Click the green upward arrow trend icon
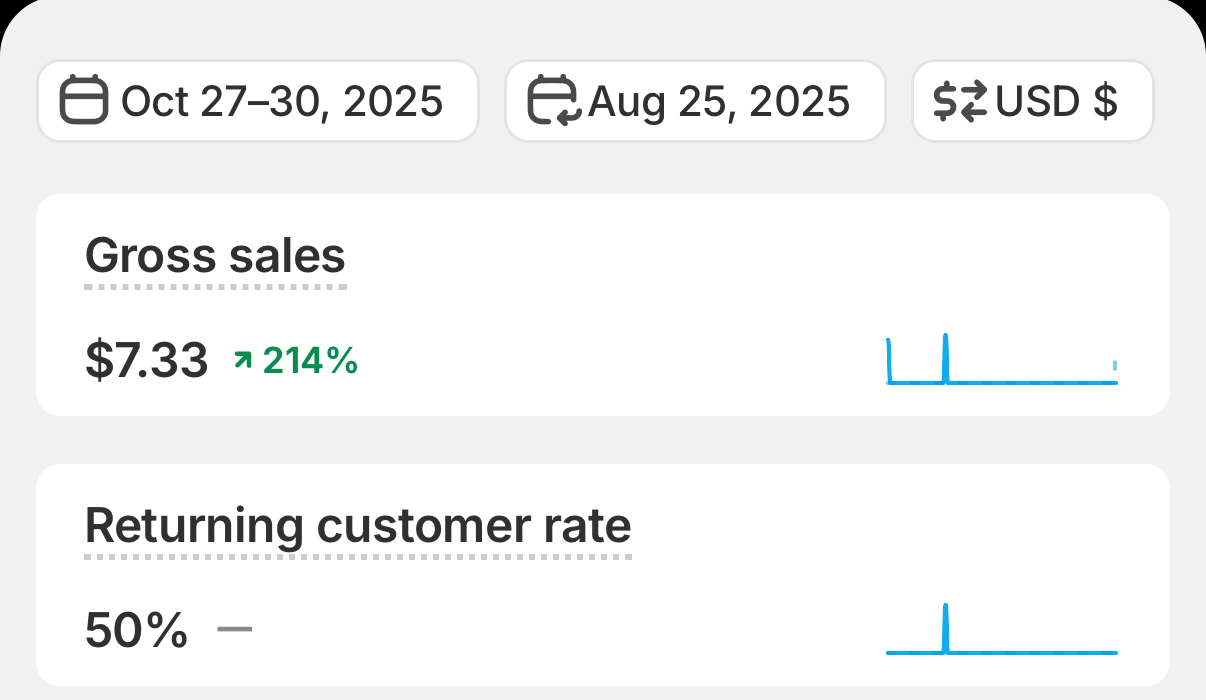Viewport: 1206px width, 700px height. 243,360
